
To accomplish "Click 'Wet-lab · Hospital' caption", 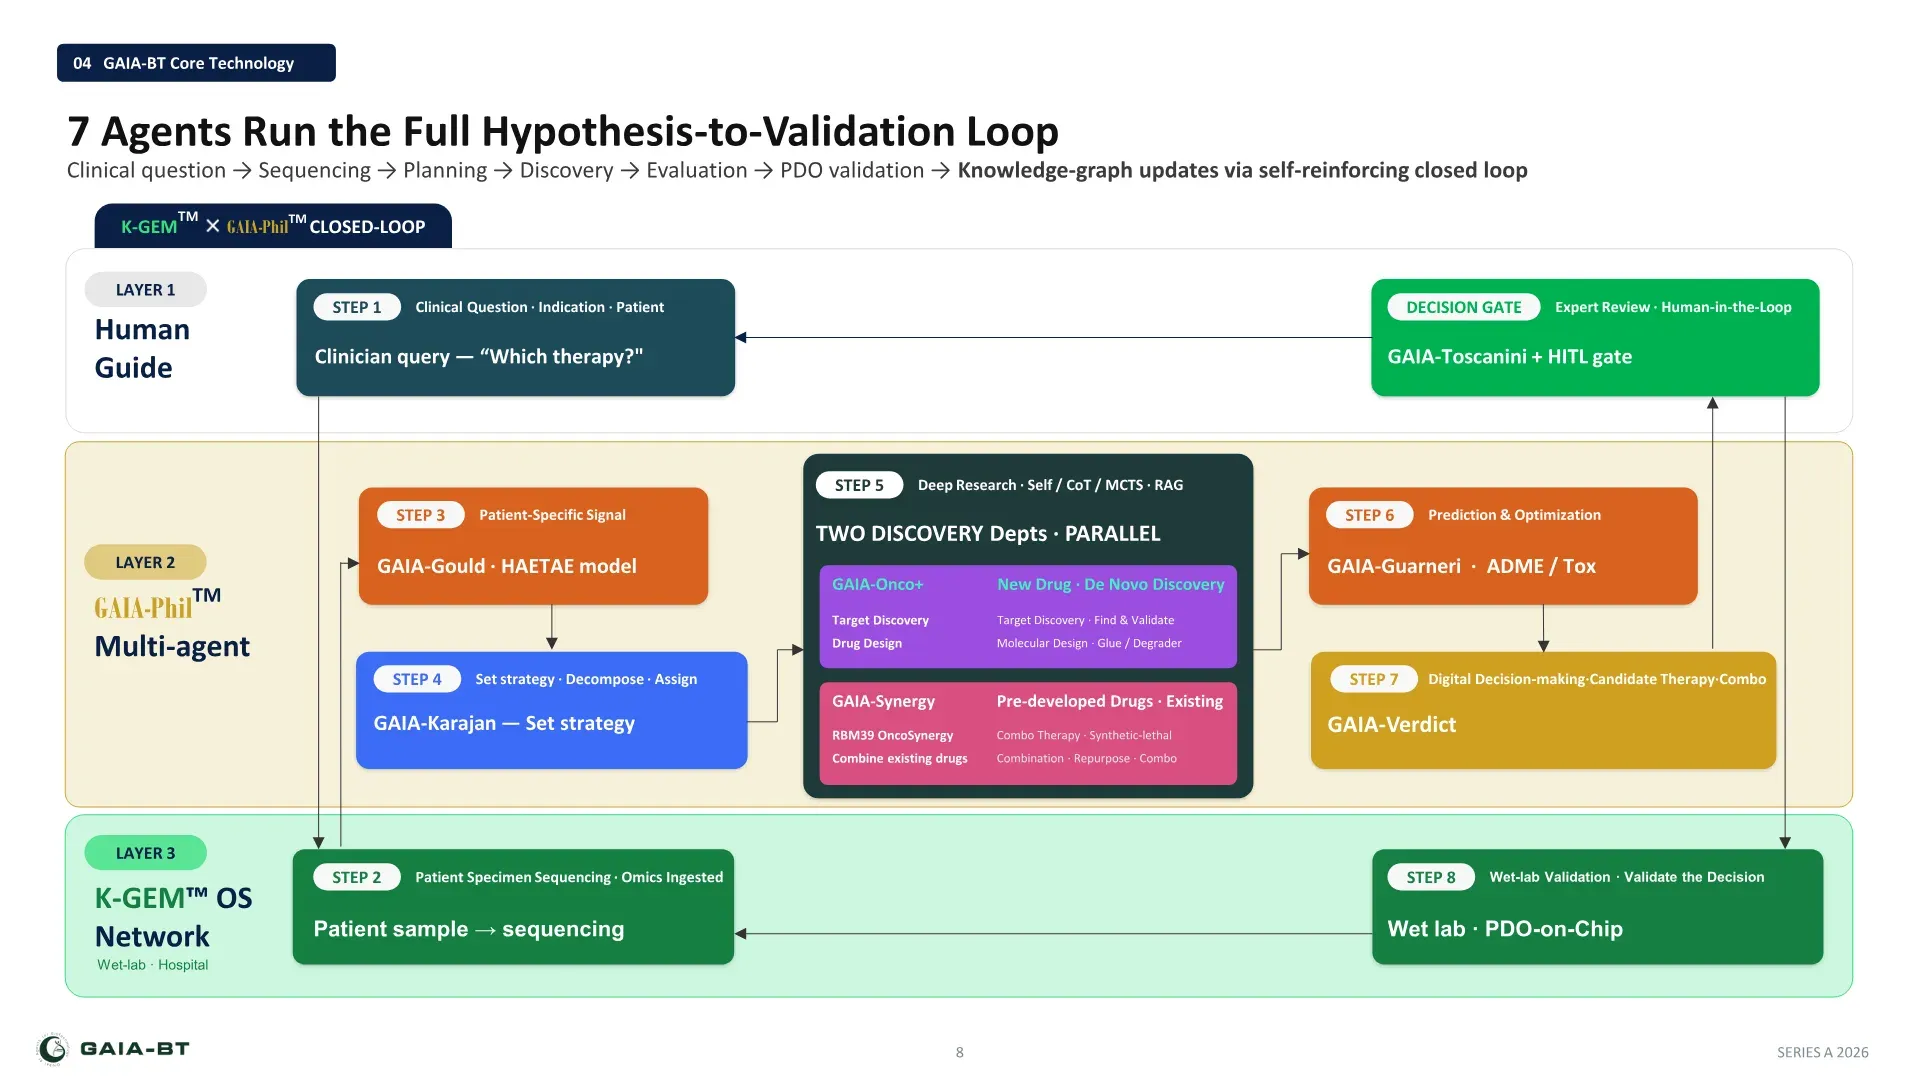I will point(153,965).
